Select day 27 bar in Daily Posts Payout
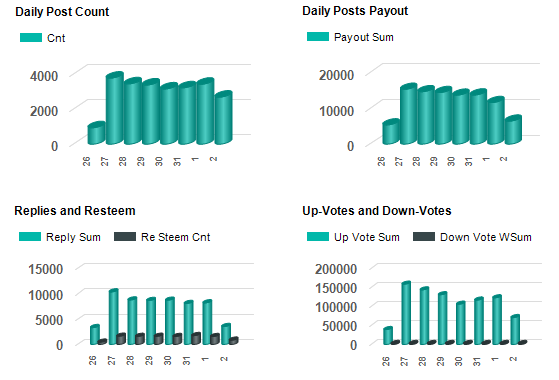 pos(409,114)
